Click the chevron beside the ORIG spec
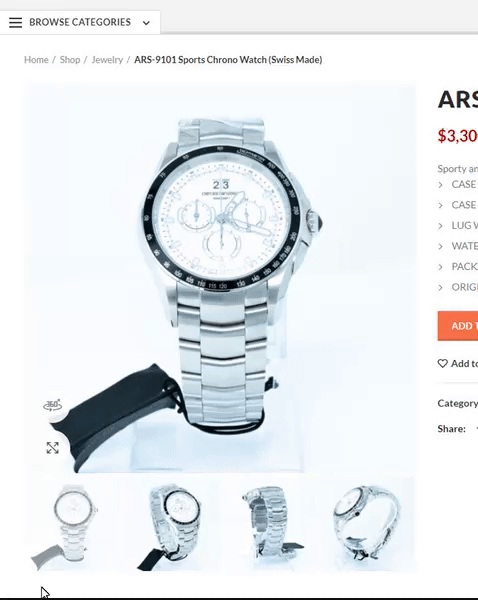The height and width of the screenshot is (600, 478). pos(440,287)
